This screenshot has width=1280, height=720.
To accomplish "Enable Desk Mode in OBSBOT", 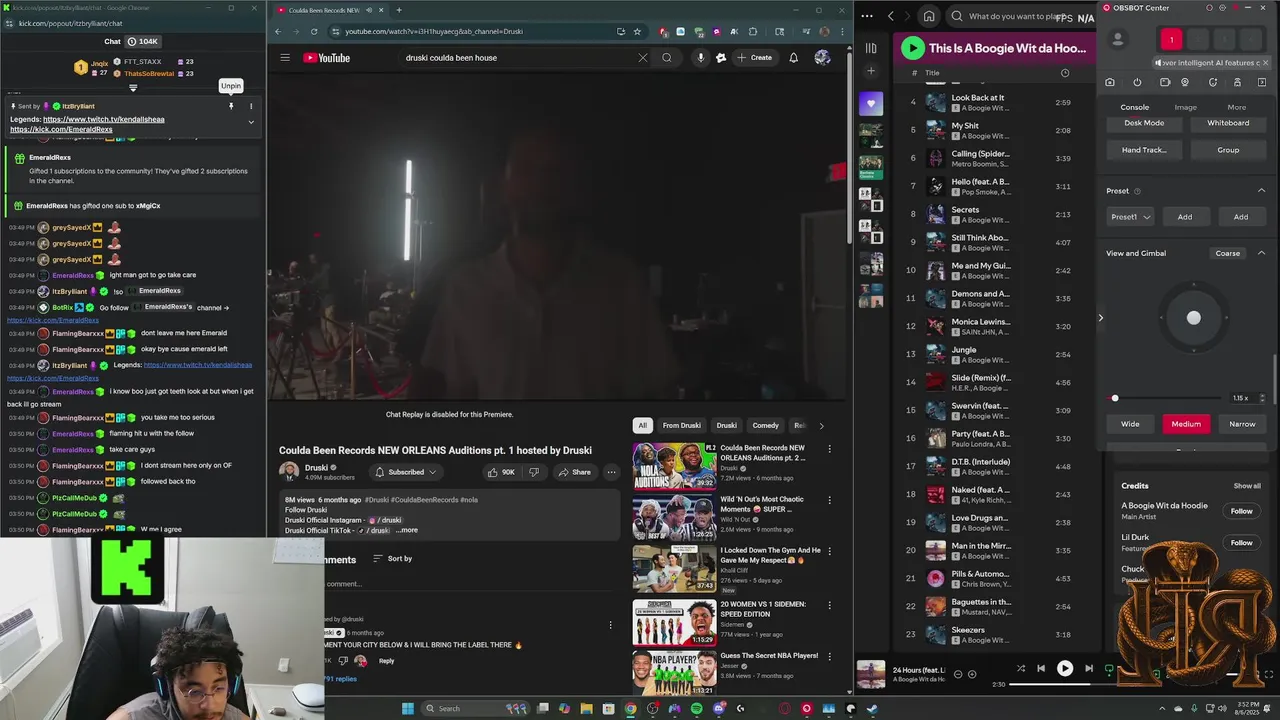I will (1144, 123).
